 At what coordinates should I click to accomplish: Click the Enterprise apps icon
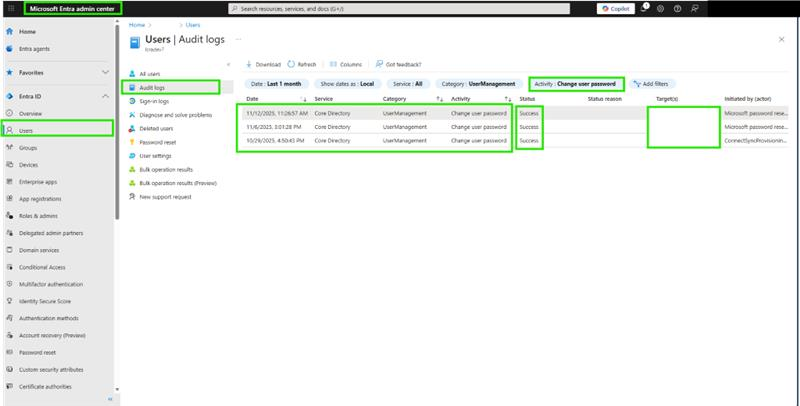coord(9,182)
